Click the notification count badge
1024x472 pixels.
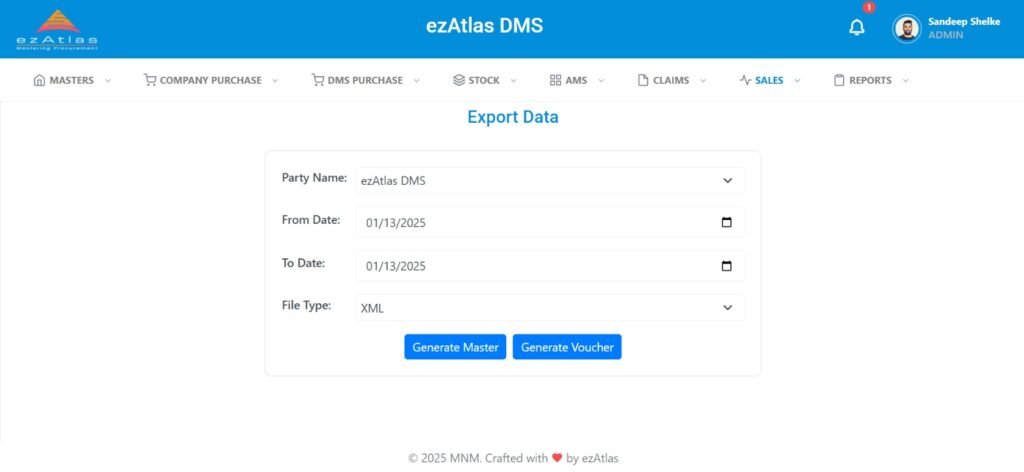(869, 8)
